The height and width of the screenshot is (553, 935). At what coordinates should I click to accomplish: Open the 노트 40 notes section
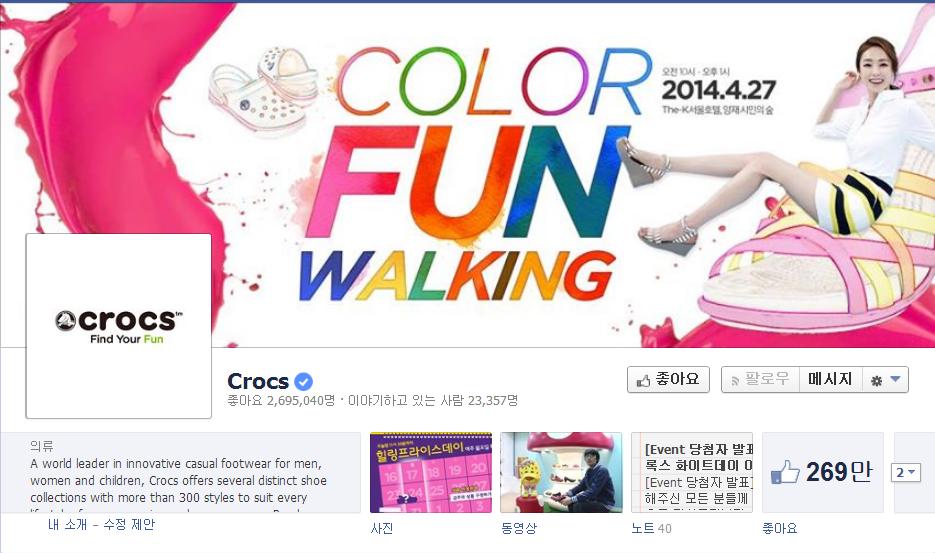tap(651, 529)
